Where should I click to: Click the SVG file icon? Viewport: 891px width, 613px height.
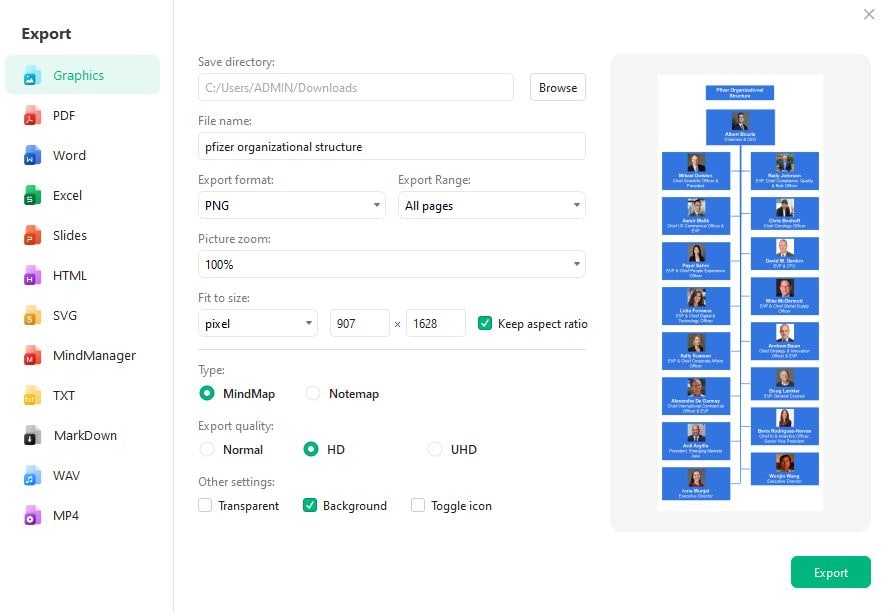[x=32, y=315]
